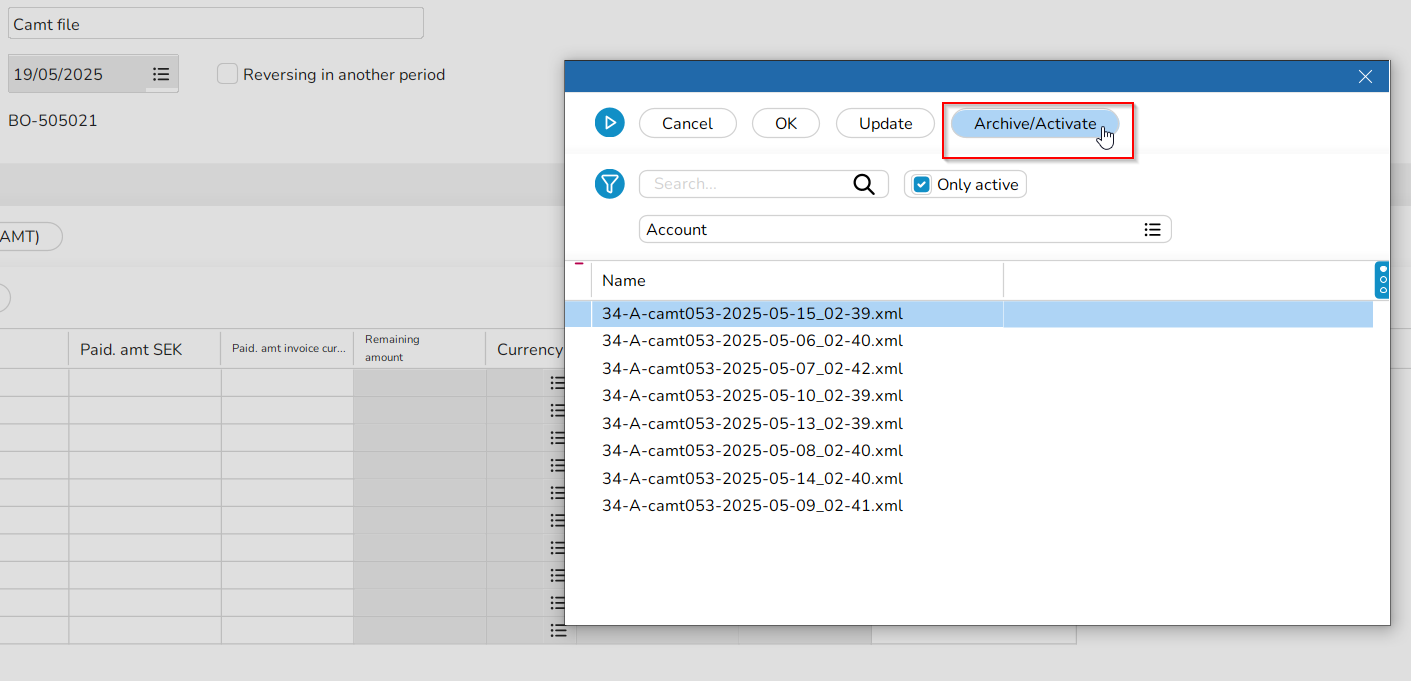Sort by the Name column header
This screenshot has width=1411, height=681.
(x=796, y=281)
